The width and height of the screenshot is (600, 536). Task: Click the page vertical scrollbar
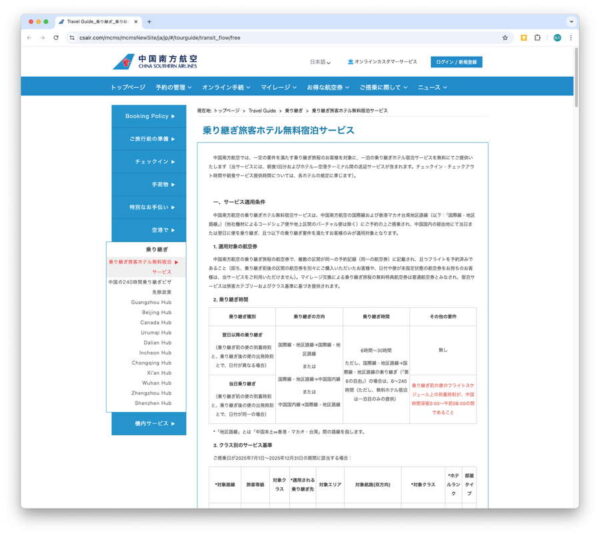(576, 77)
